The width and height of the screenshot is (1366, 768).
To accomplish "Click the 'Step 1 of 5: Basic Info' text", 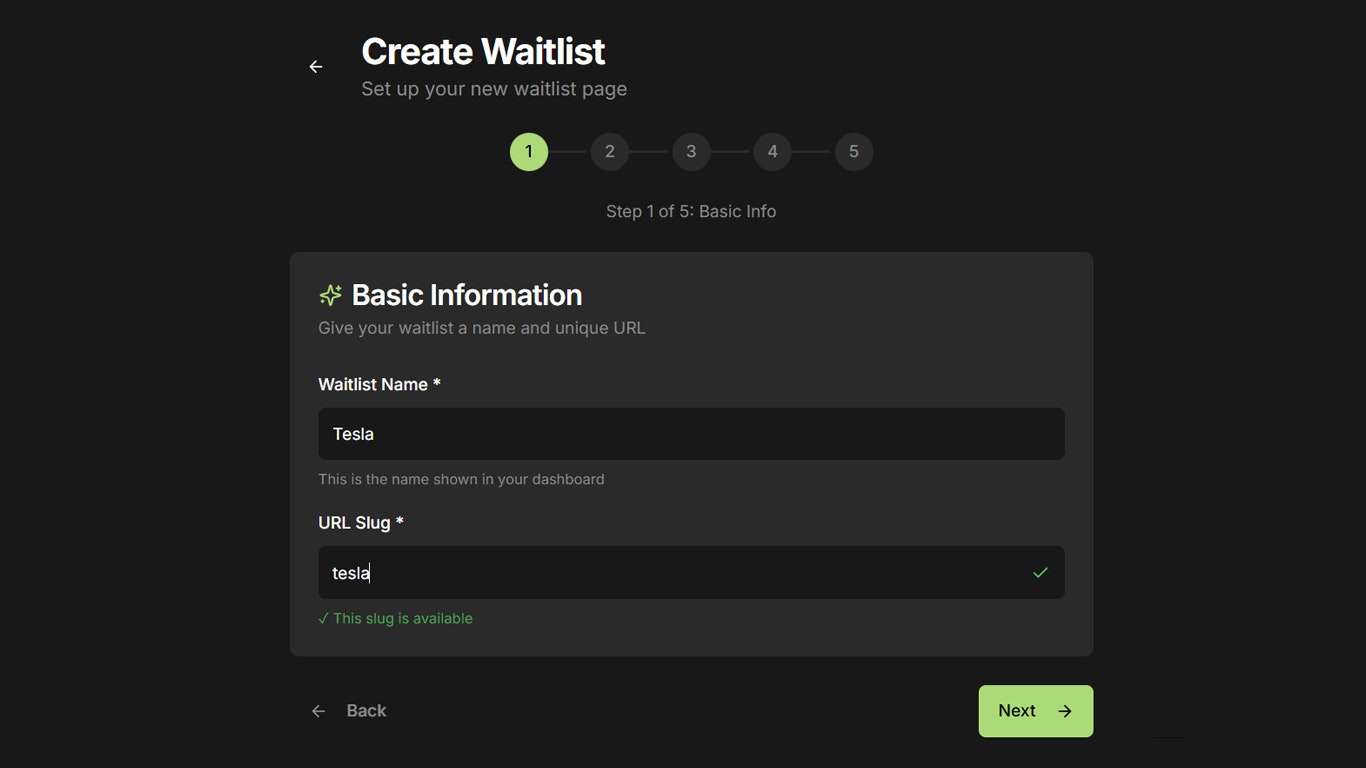I will pos(691,211).
